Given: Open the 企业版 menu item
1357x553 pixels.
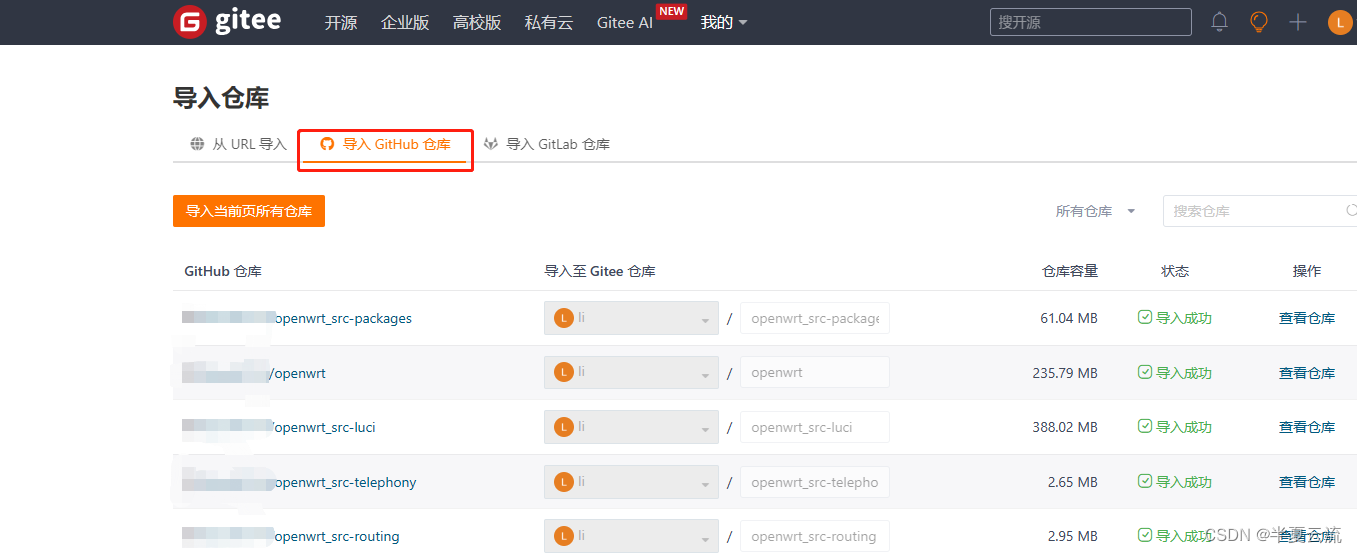Looking at the screenshot, I should pyautogui.click(x=405, y=22).
